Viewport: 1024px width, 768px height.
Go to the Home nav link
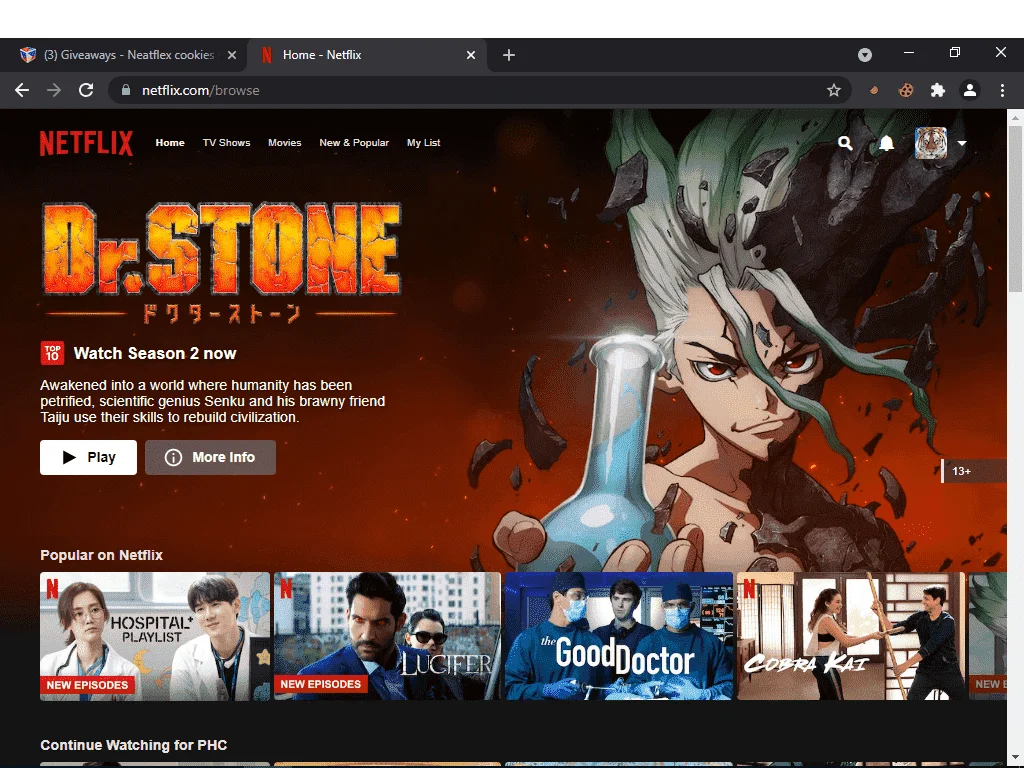click(x=170, y=142)
